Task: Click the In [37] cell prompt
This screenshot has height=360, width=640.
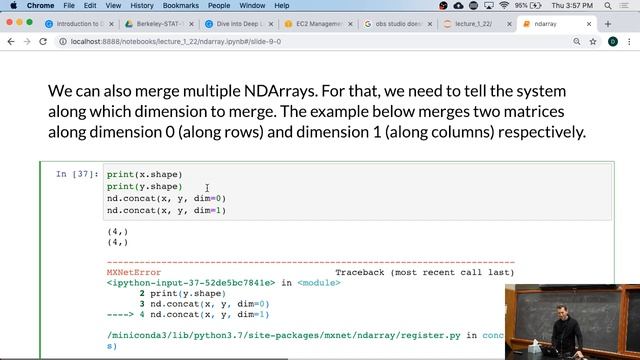Action: [x=77, y=174]
